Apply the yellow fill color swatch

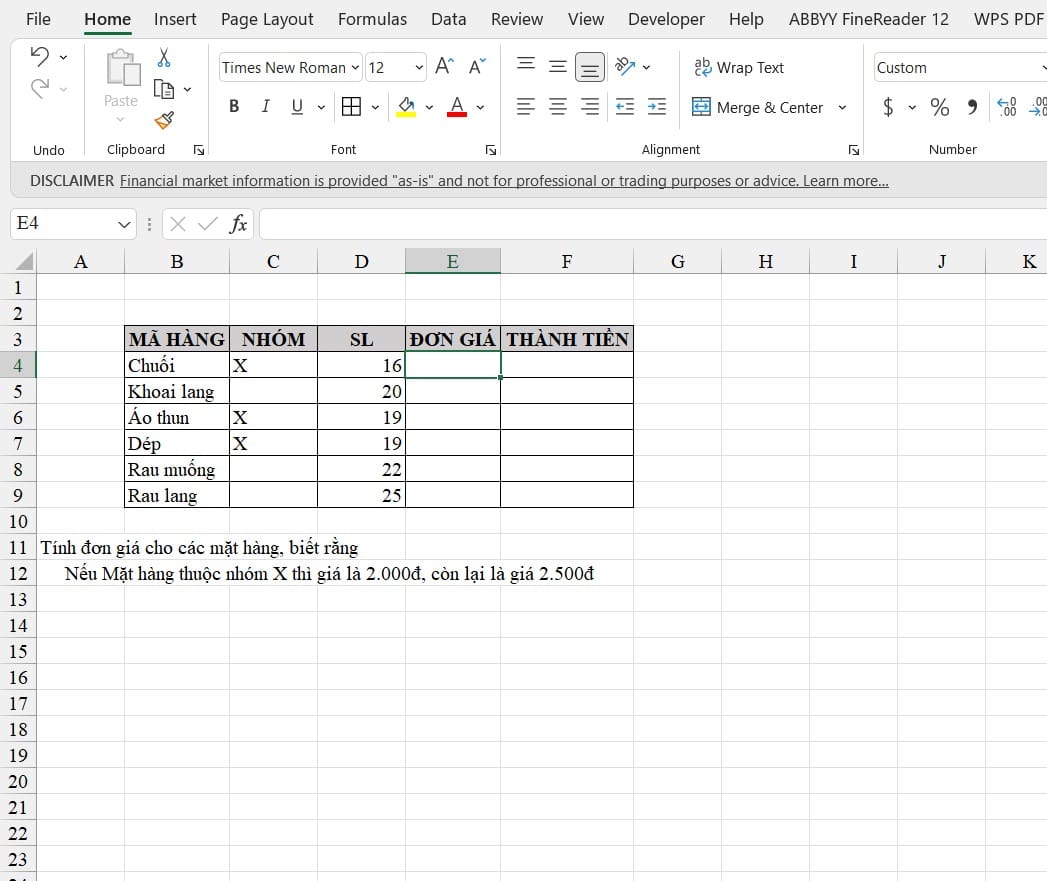pos(406,107)
